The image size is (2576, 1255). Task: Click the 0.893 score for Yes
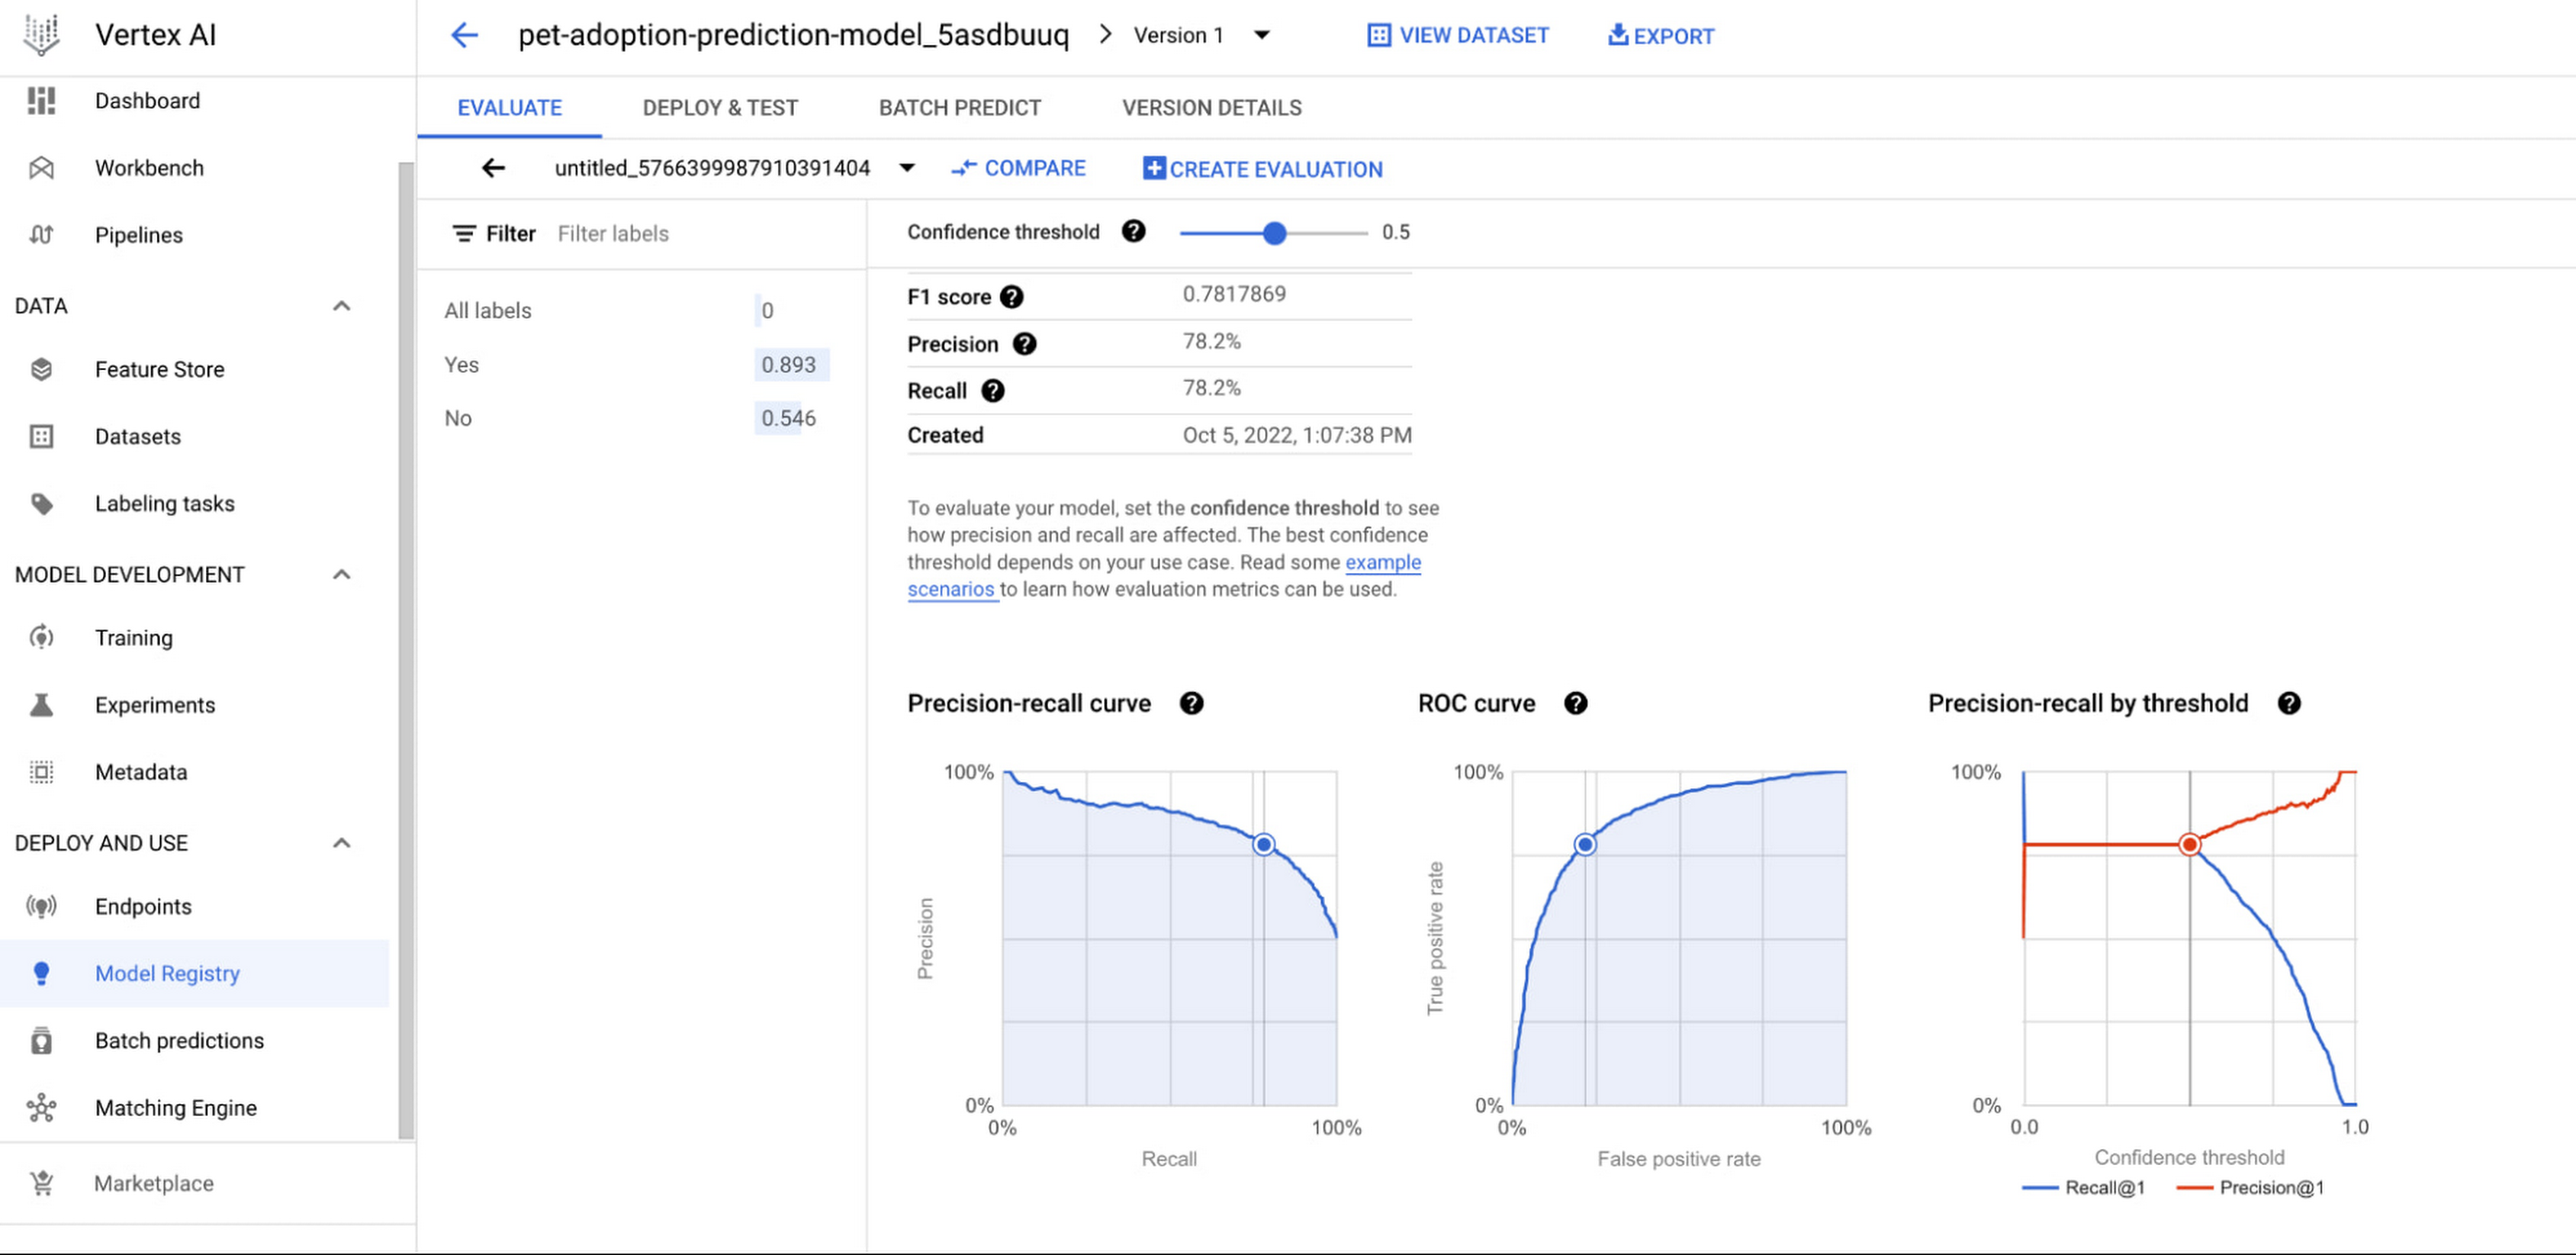pyautogui.click(x=789, y=365)
